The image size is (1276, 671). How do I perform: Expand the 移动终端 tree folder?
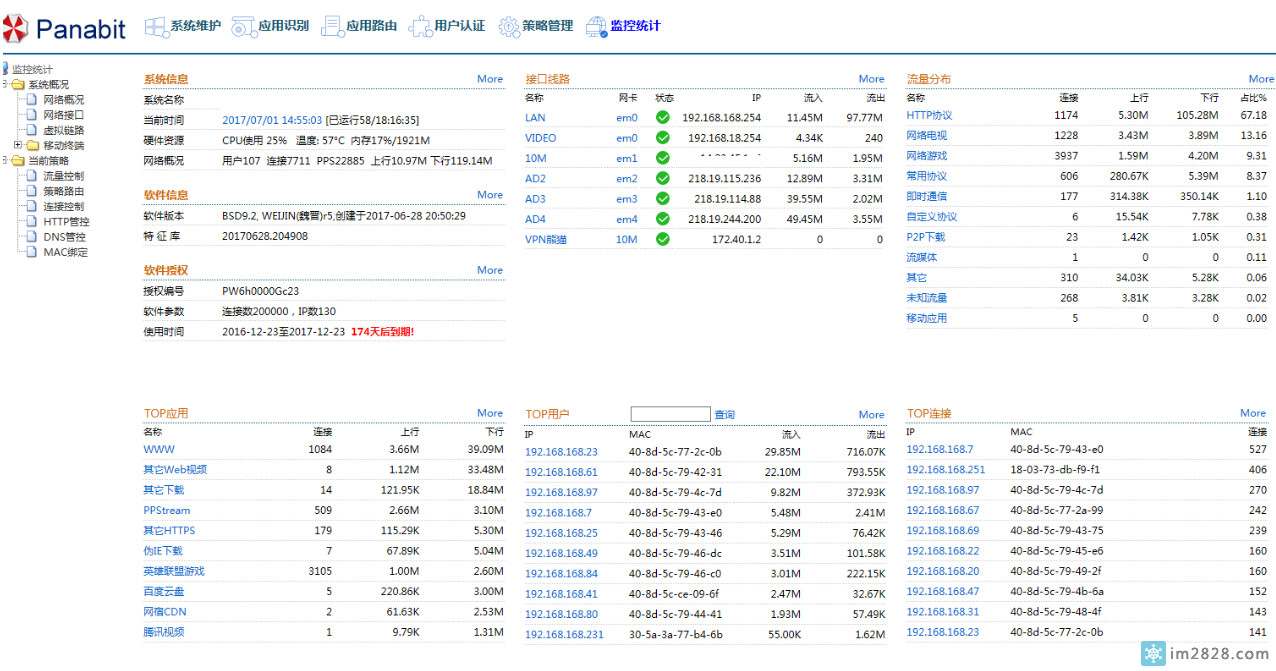(18, 146)
